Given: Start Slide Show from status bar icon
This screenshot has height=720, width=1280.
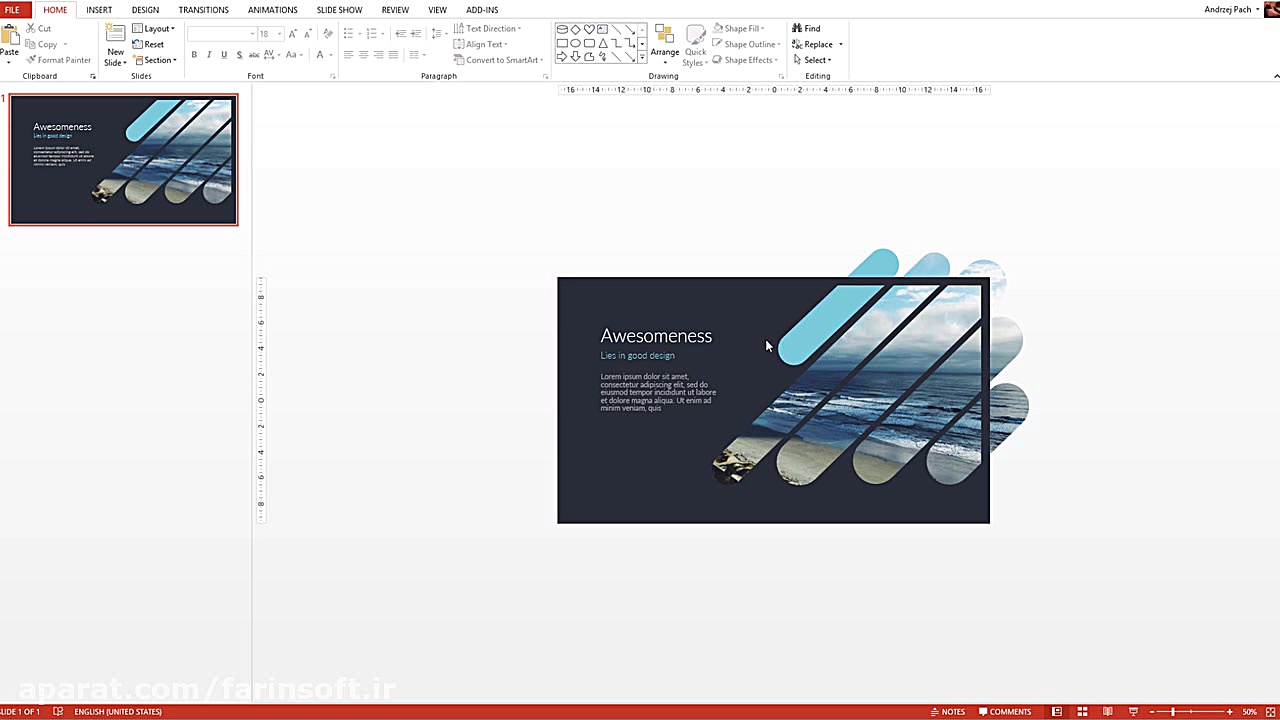Looking at the screenshot, I should (1132, 712).
